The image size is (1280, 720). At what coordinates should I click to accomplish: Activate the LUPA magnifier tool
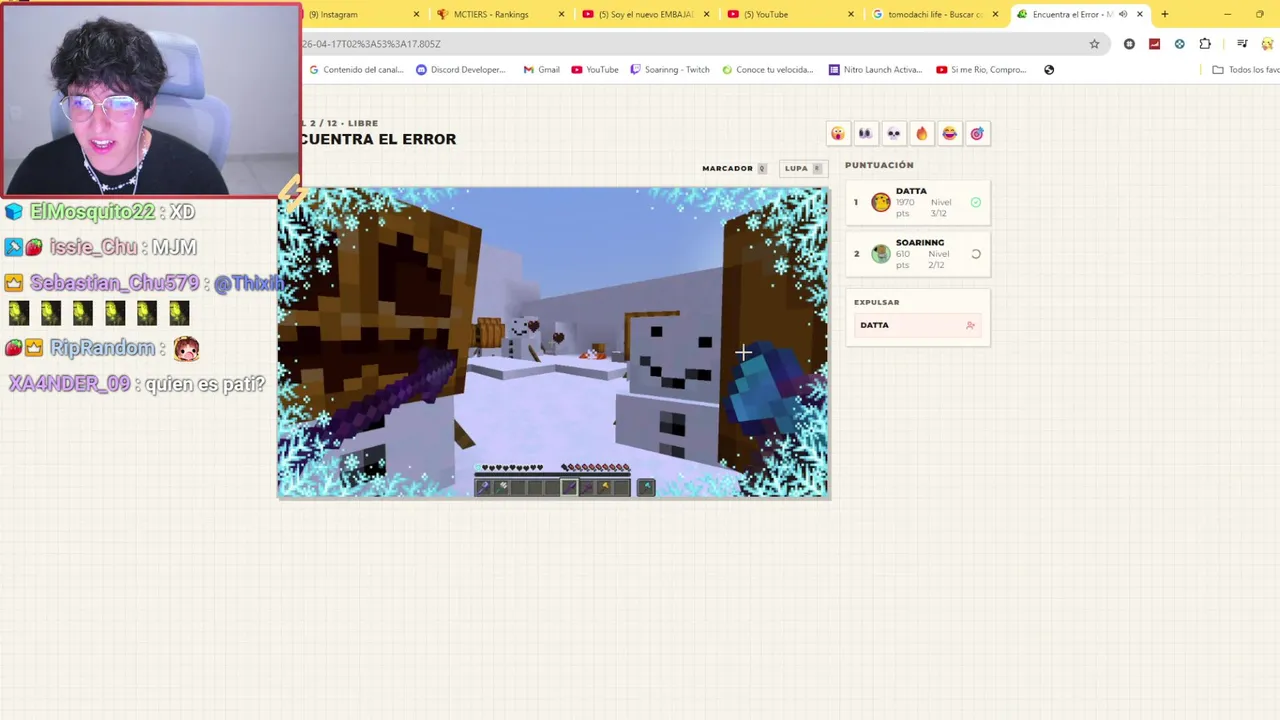point(803,168)
